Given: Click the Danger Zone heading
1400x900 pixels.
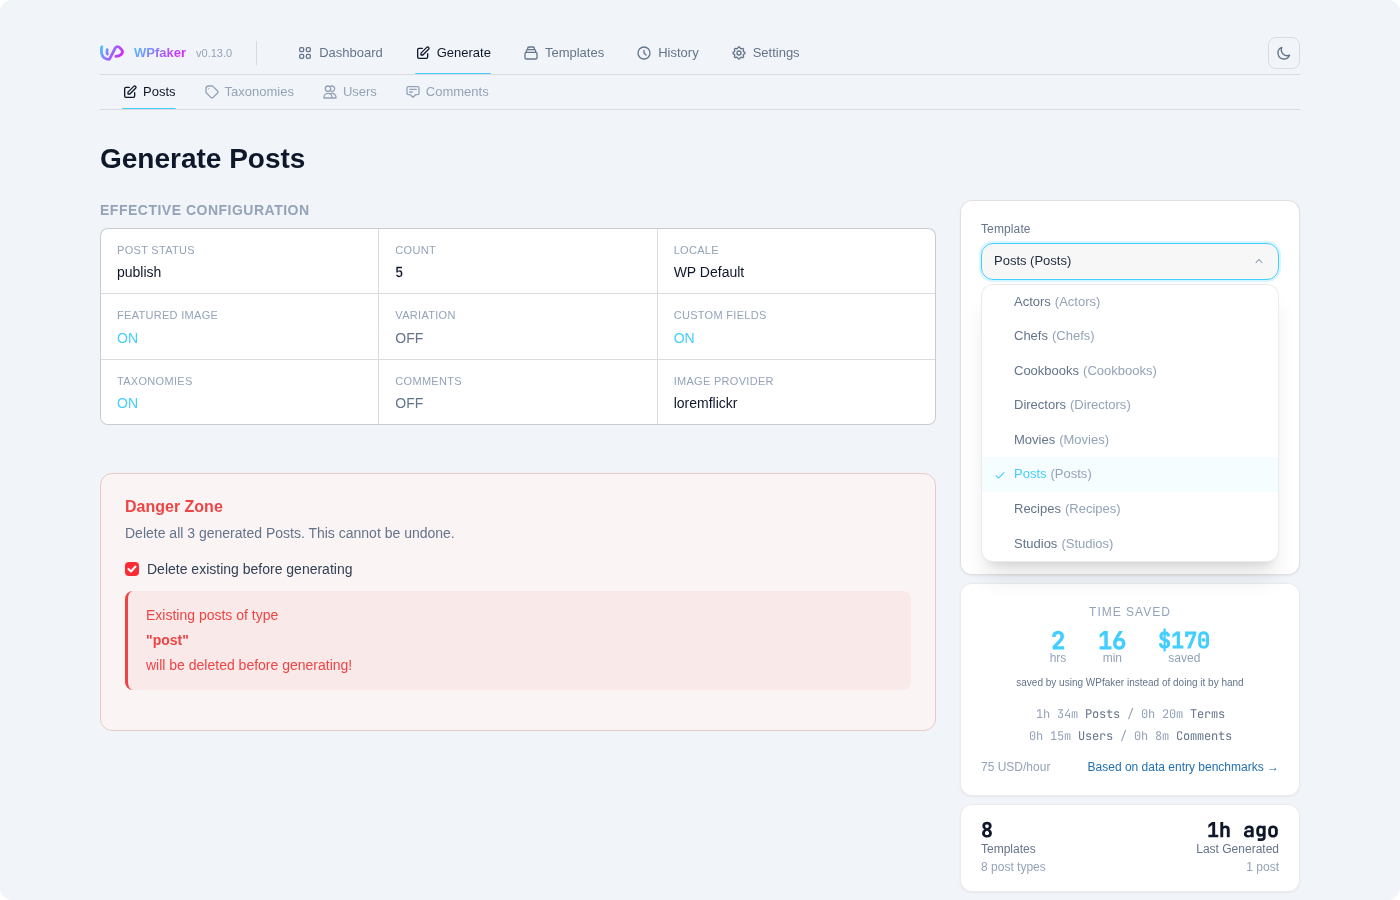Looking at the screenshot, I should 174,506.
